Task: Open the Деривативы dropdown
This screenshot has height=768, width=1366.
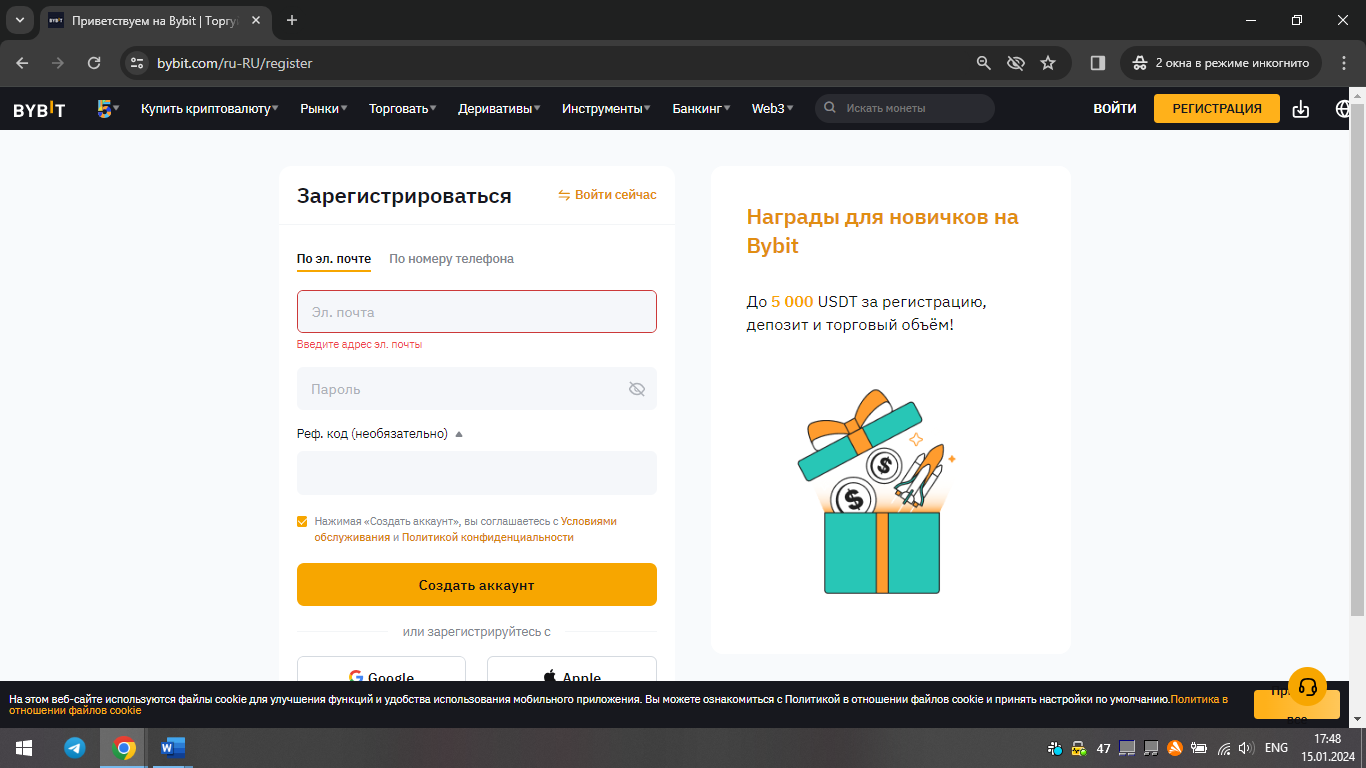Action: tap(499, 109)
